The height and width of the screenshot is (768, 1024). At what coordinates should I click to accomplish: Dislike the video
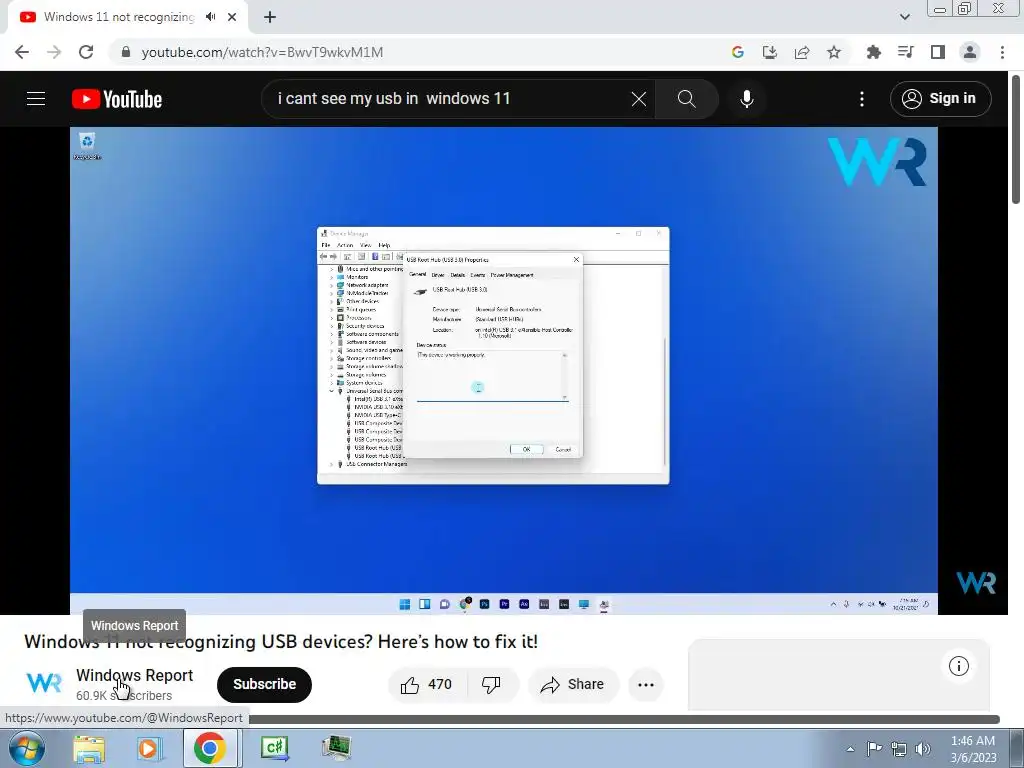point(492,684)
